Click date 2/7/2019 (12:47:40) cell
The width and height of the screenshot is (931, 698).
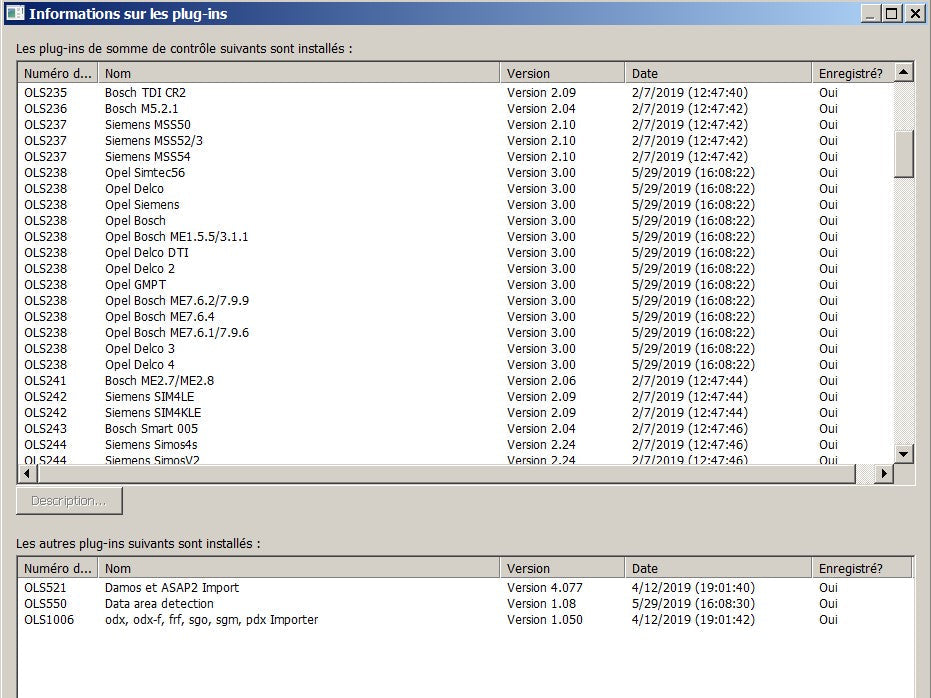[690, 93]
